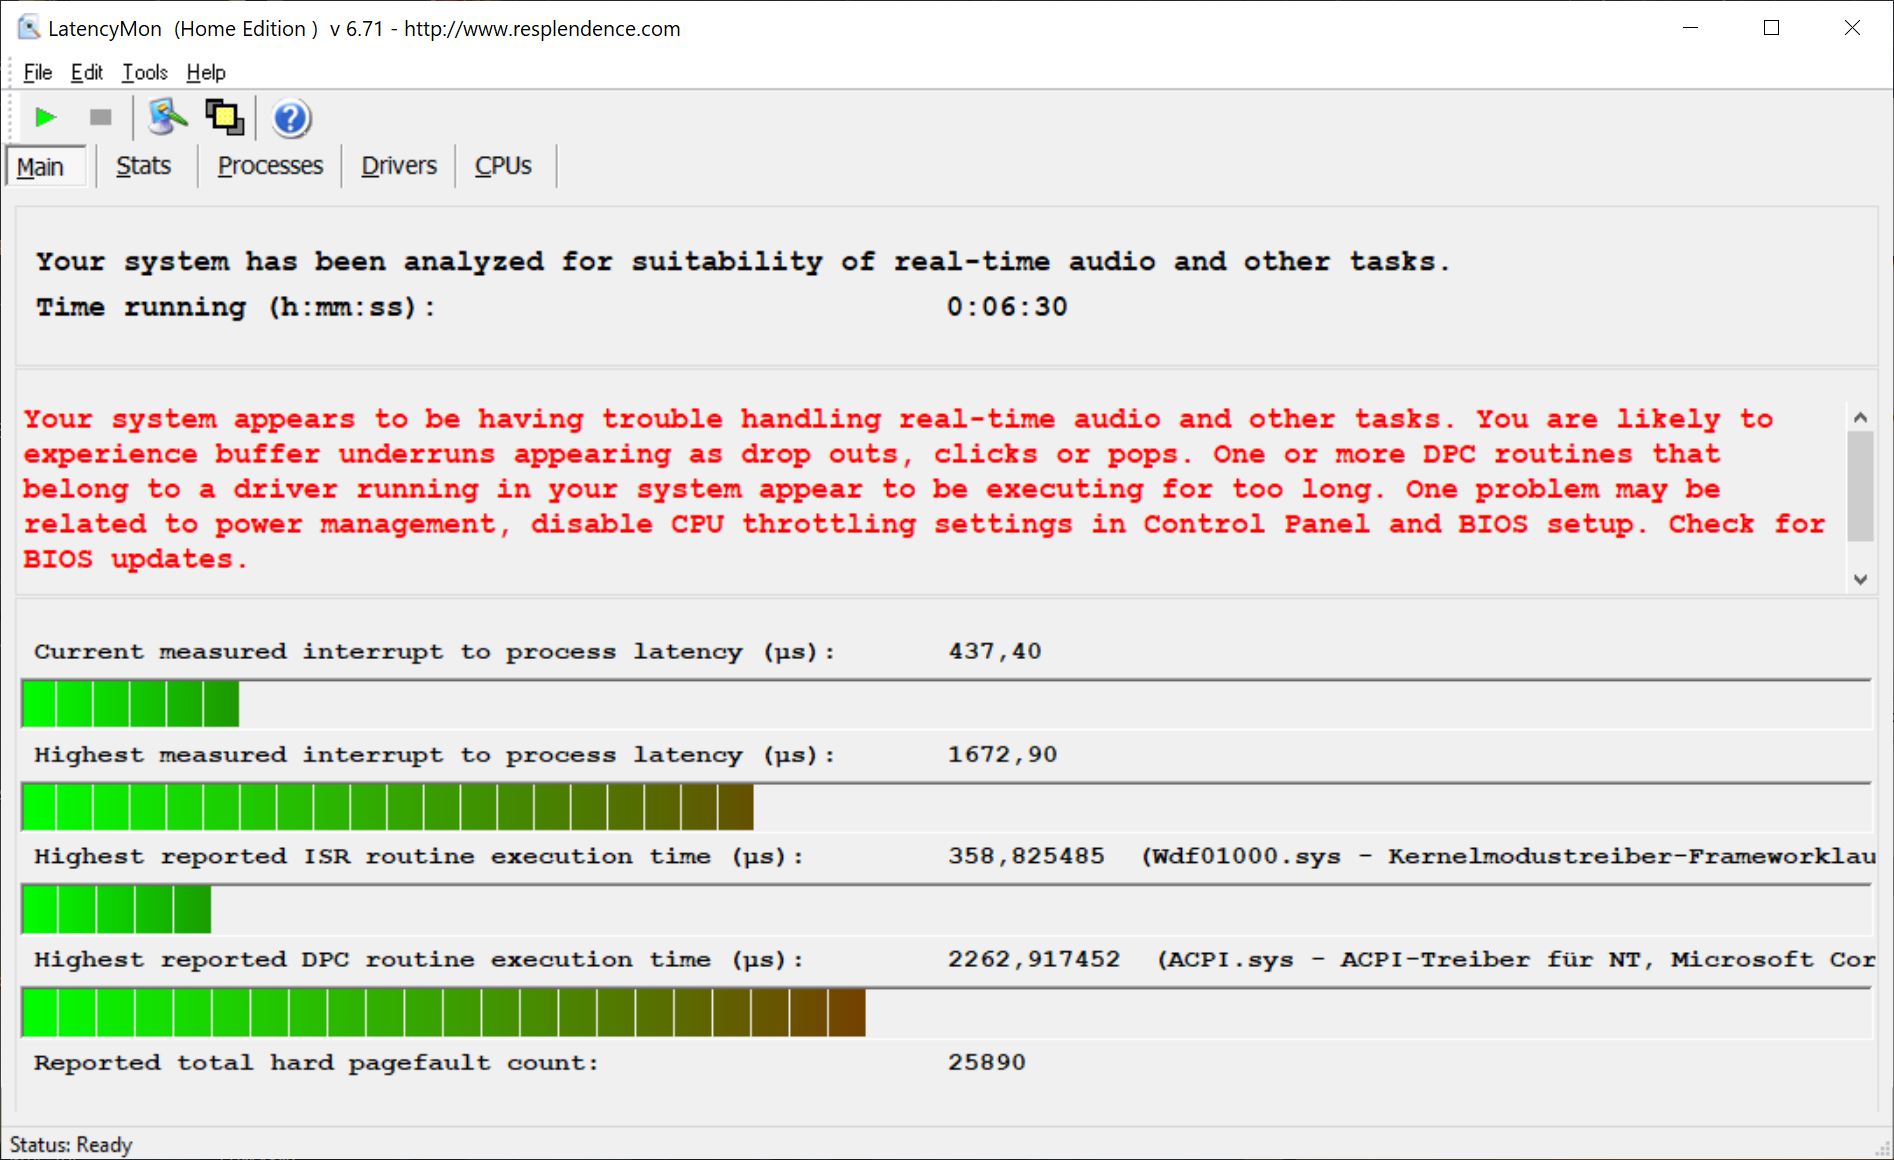
Task: Minimize the LatencyMon window
Action: [1691, 28]
